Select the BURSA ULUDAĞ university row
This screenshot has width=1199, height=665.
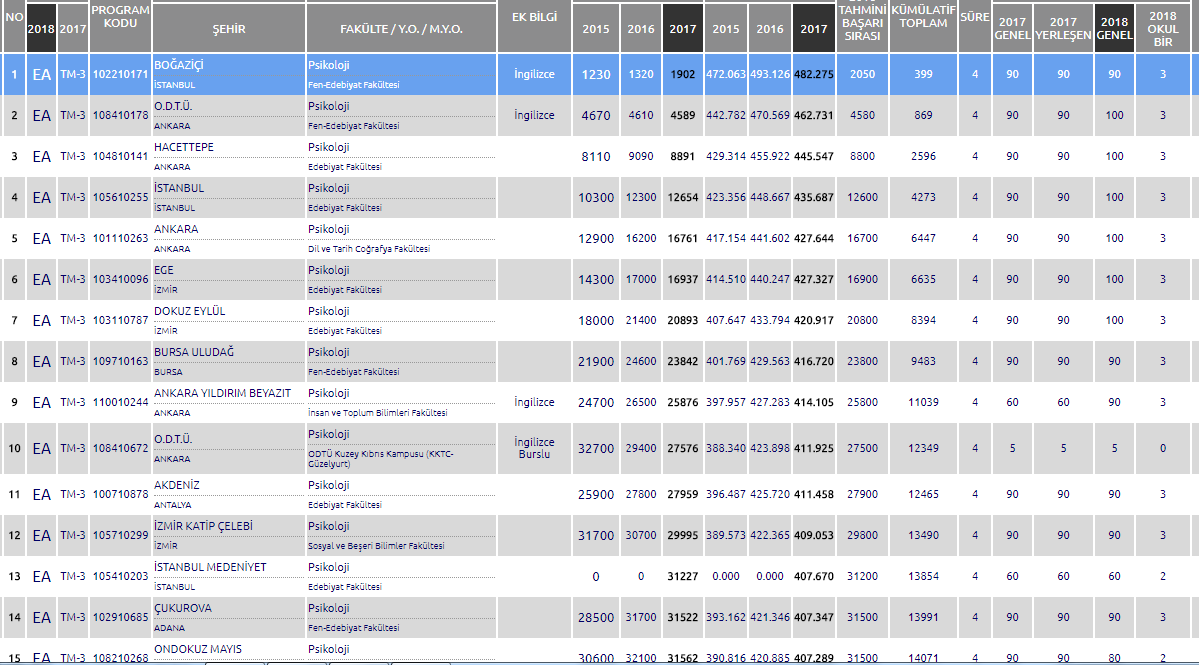[193, 352]
